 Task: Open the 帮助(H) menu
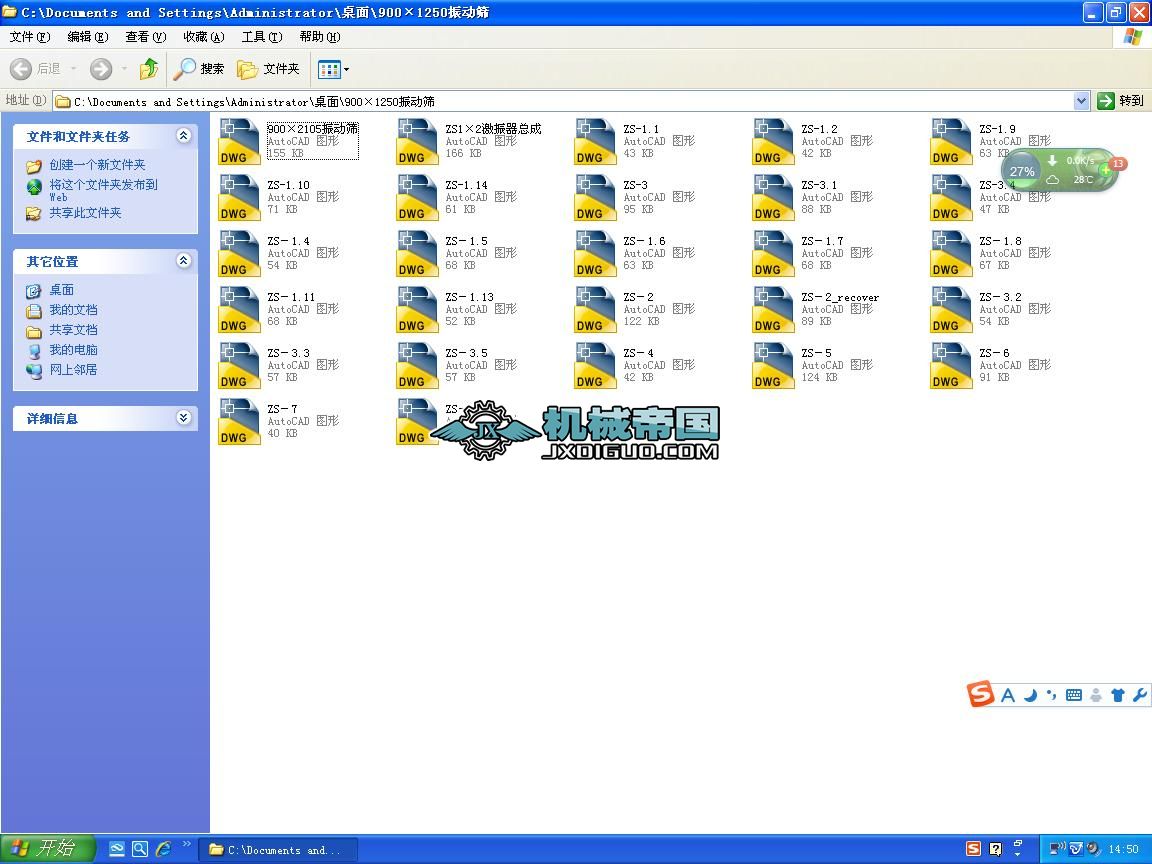tap(320, 37)
